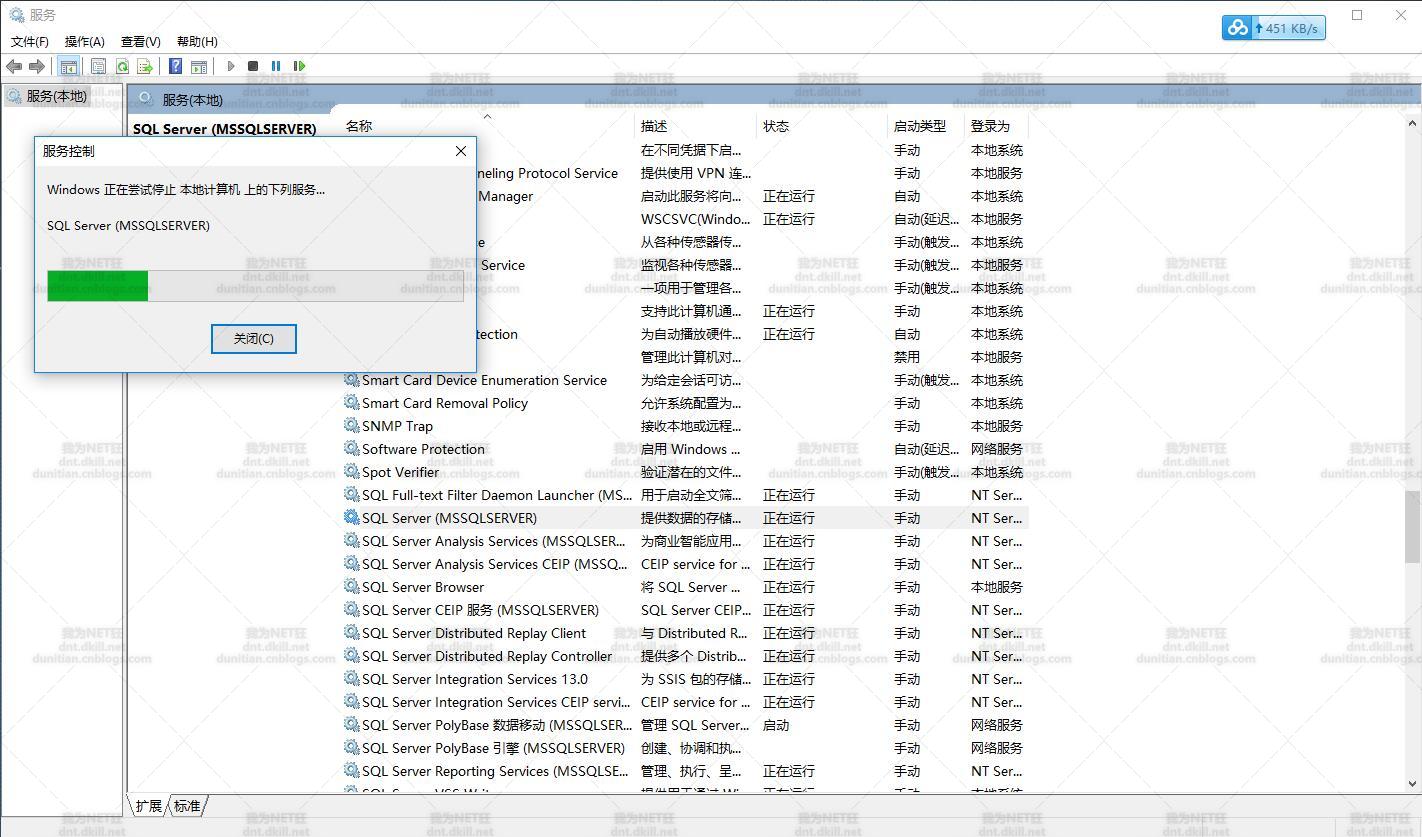Click the Export List toolbar icon
This screenshot has height=837, width=1422.
(x=145, y=66)
